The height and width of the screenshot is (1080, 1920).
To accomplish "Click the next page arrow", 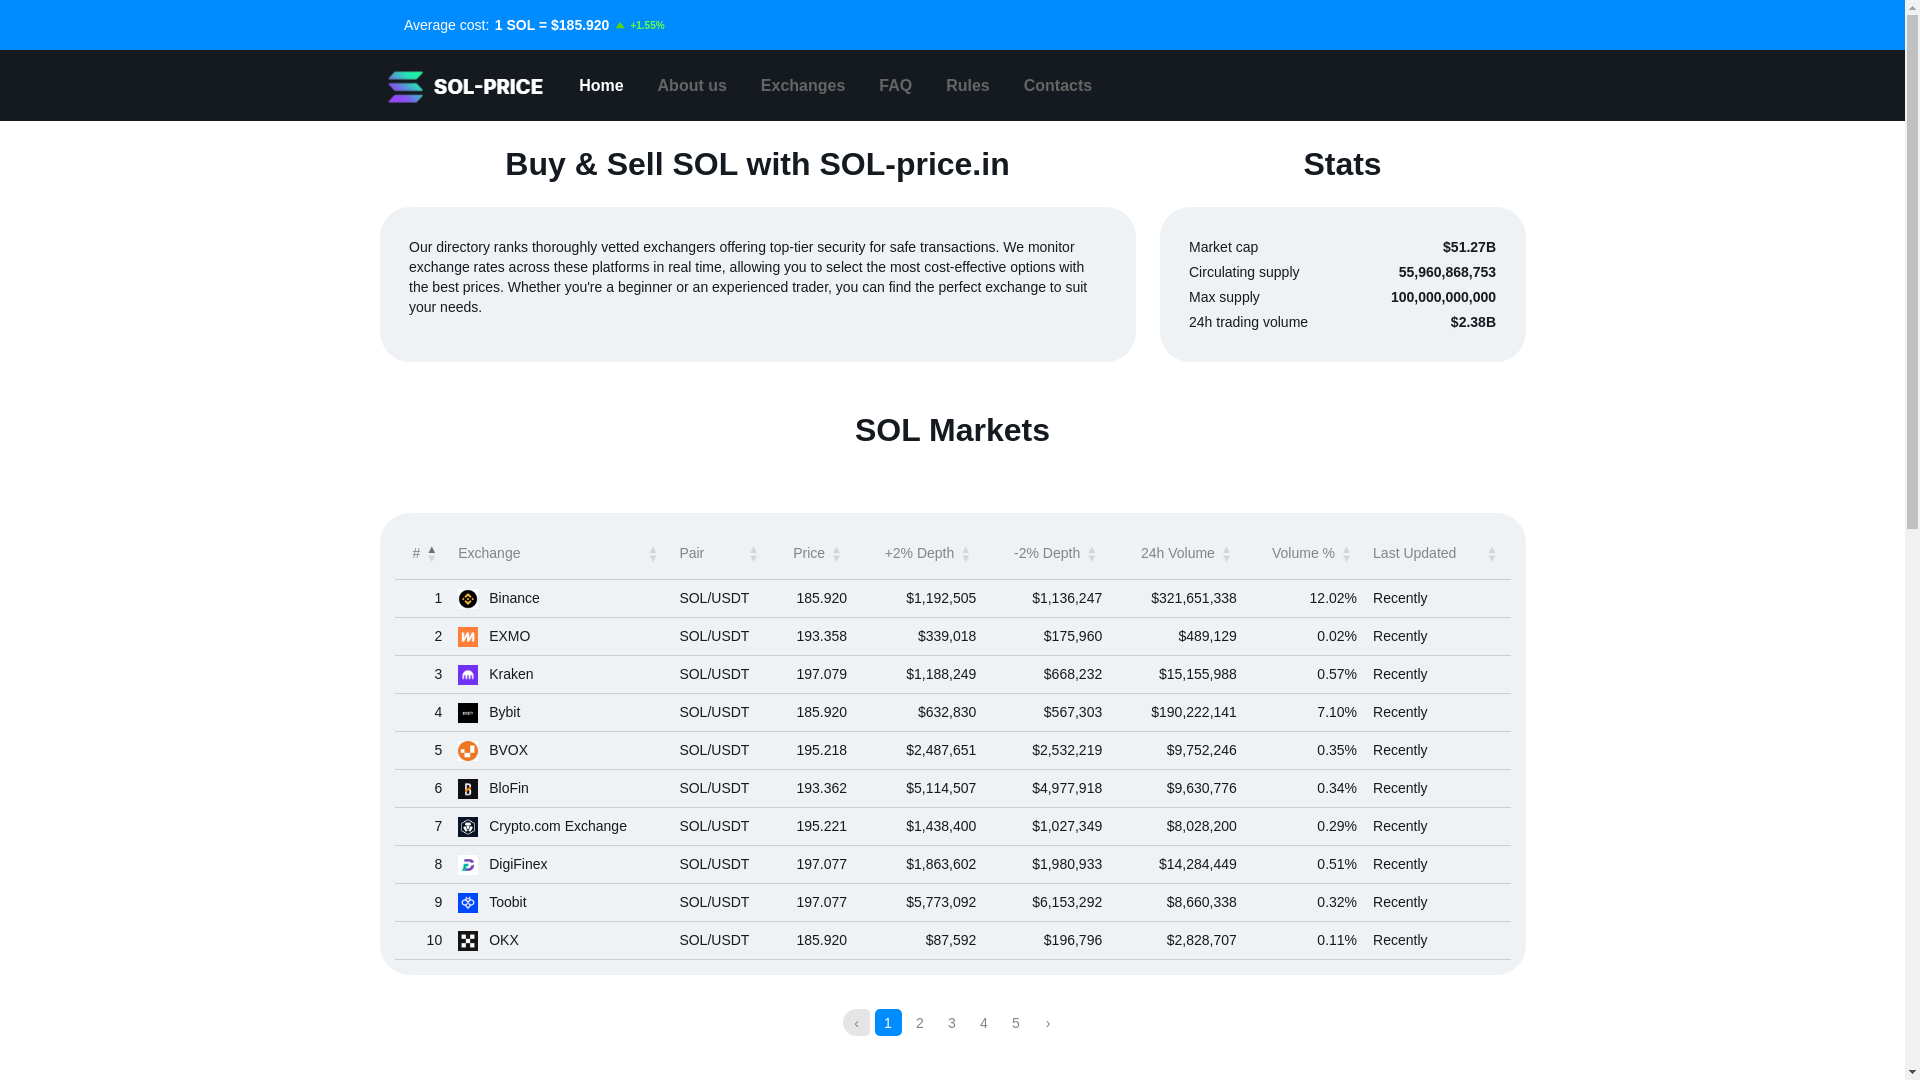I will tap(1048, 1022).
